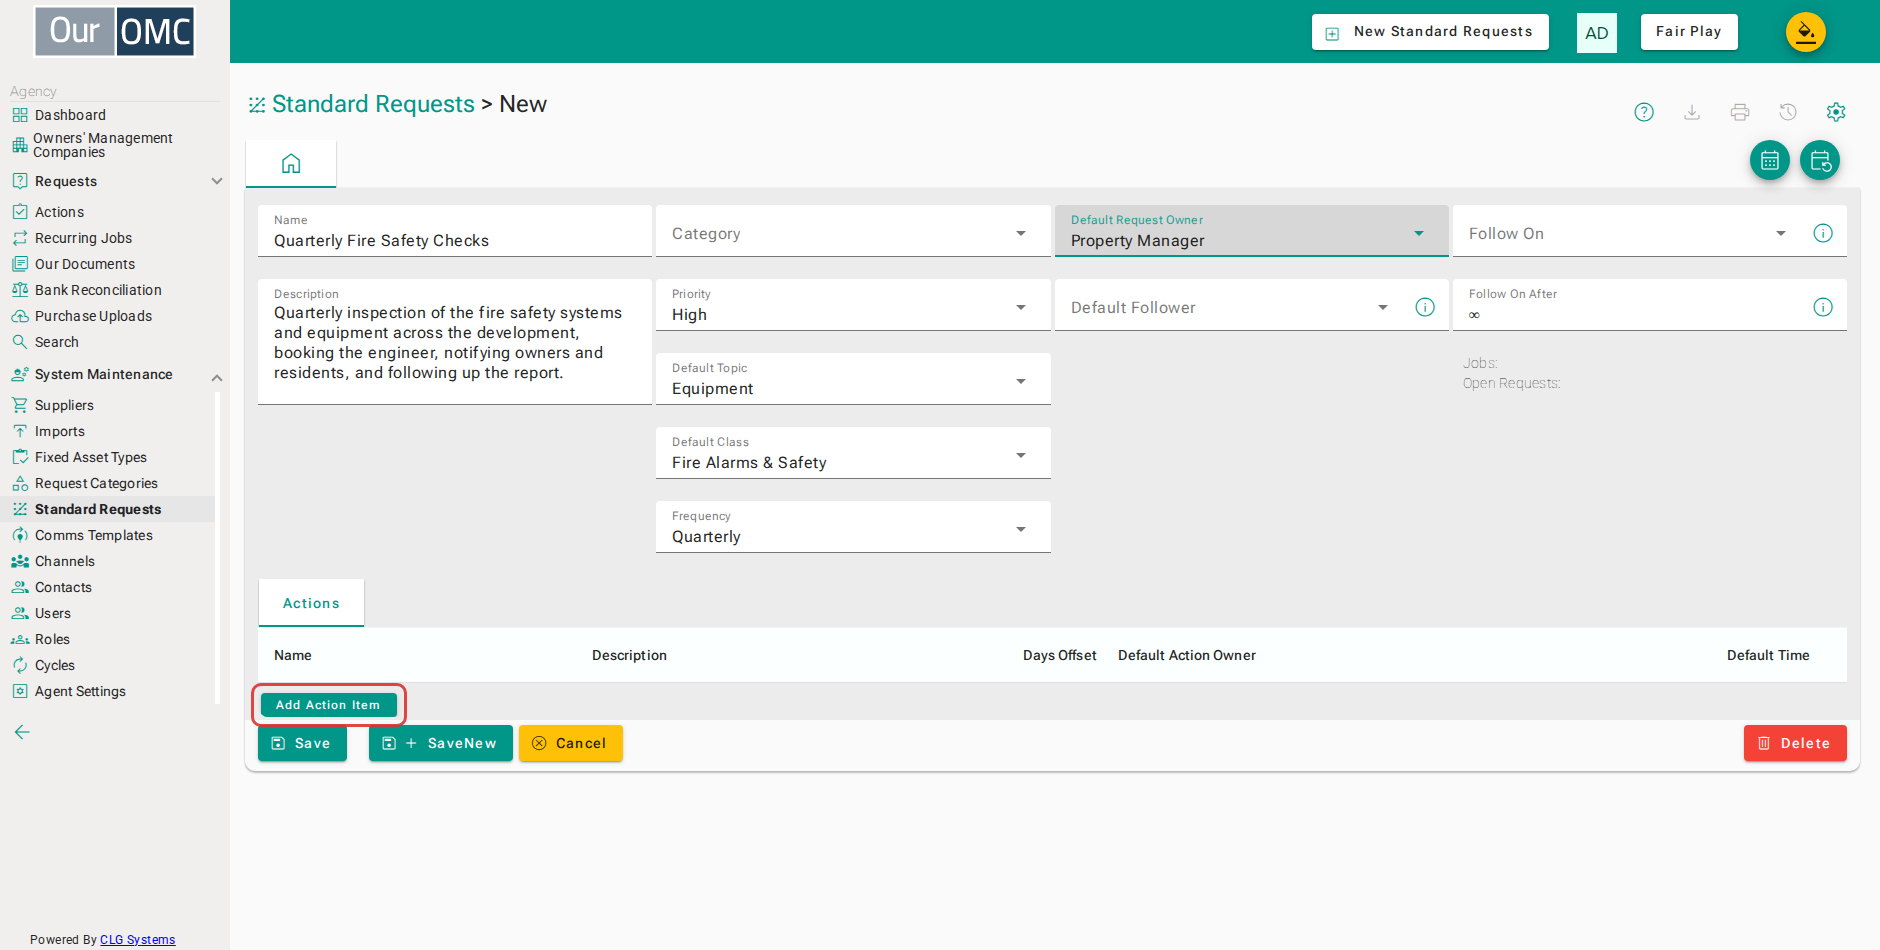This screenshot has height=950, width=1880.
Task: Open the Category dropdown
Action: click(x=853, y=232)
